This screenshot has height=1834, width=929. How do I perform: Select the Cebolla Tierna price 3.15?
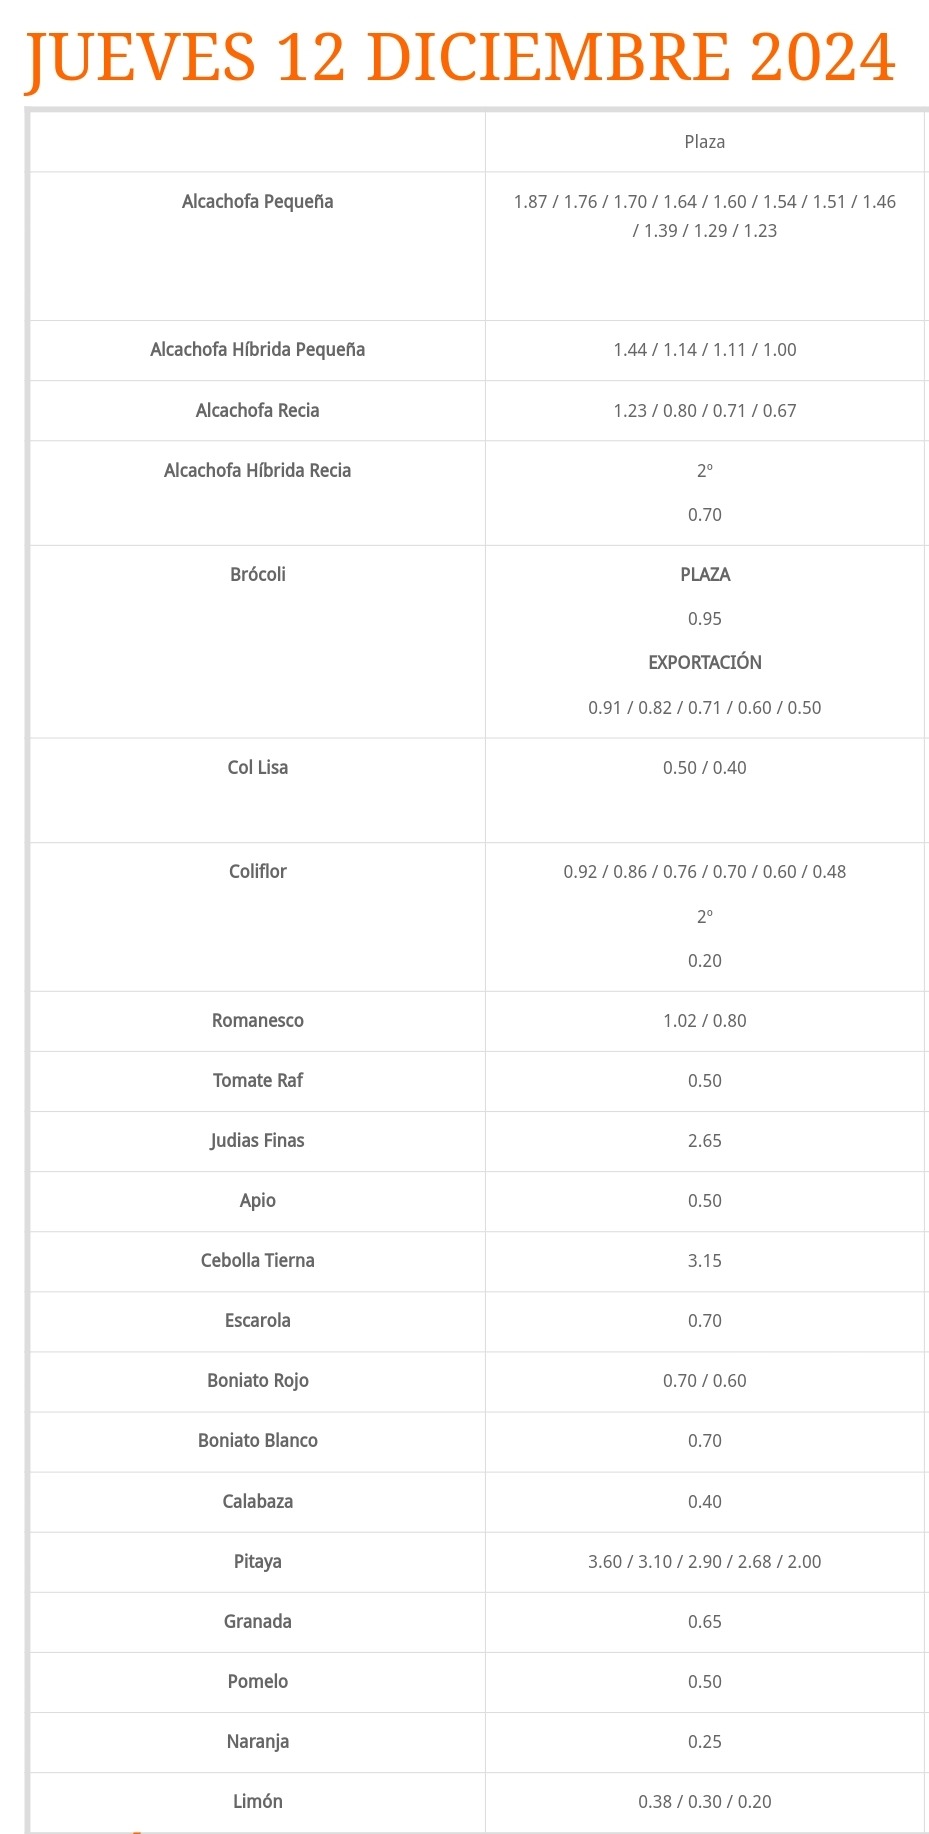point(705,1261)
